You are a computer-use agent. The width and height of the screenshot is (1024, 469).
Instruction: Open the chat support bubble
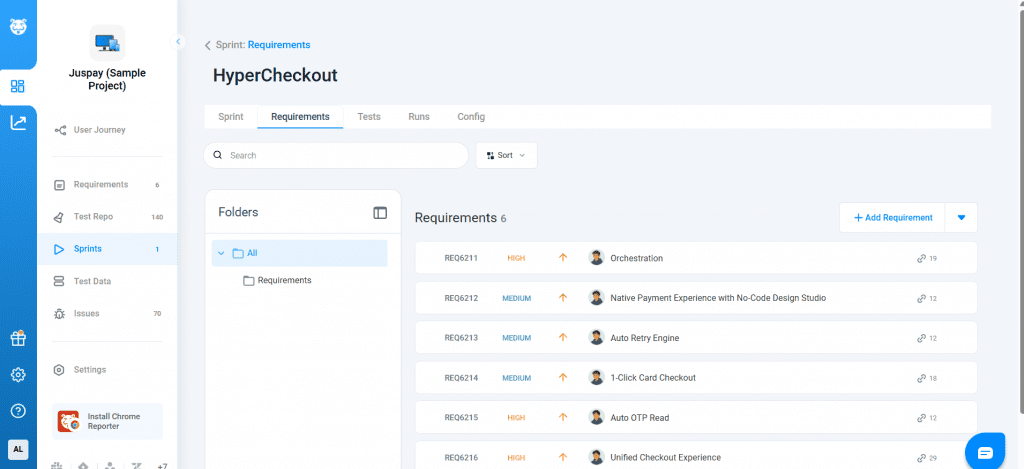[x=984, y=452]
